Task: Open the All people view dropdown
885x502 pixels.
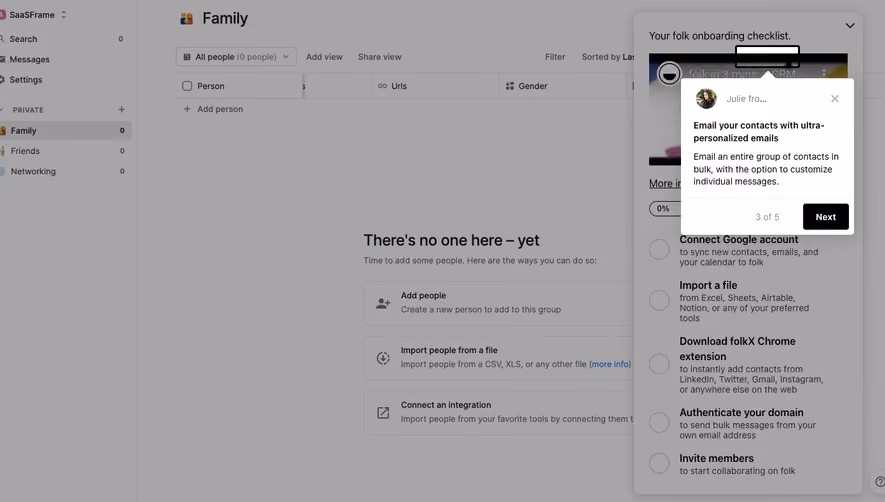Action: tap(236, 56)
